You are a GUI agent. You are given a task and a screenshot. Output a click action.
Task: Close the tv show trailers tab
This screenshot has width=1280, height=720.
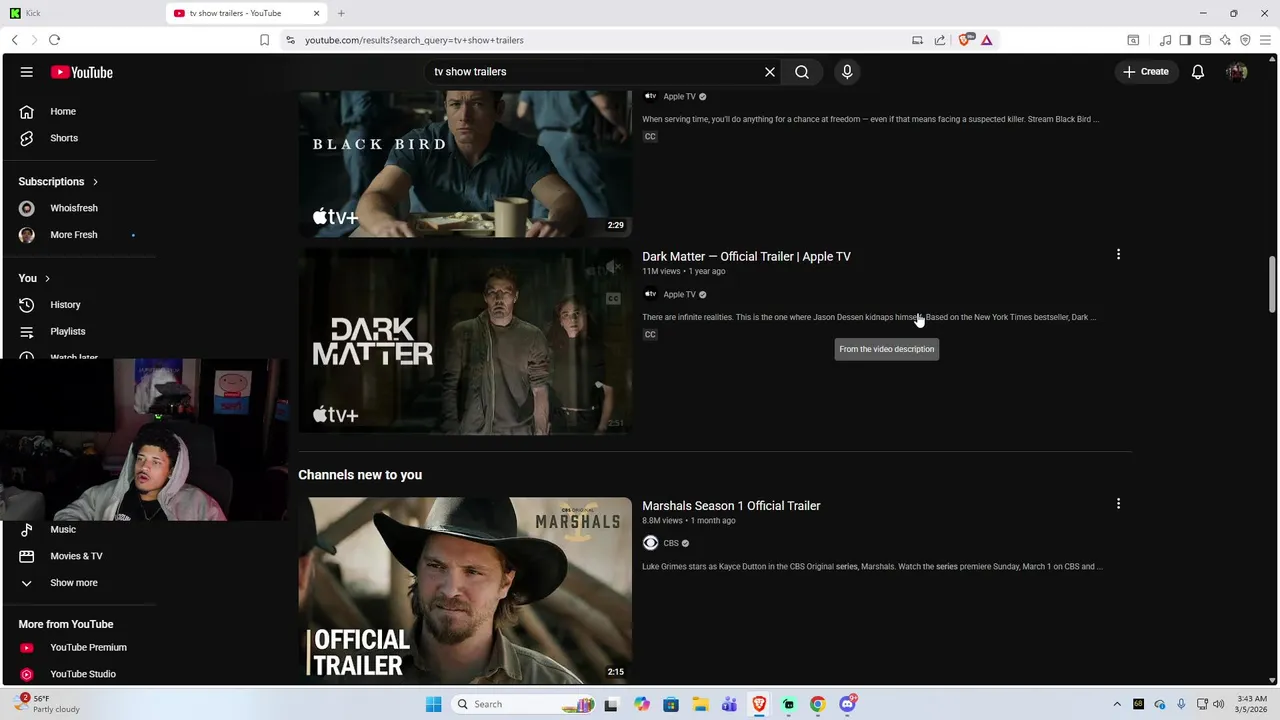pyautogui.click(x=317, y=13)
